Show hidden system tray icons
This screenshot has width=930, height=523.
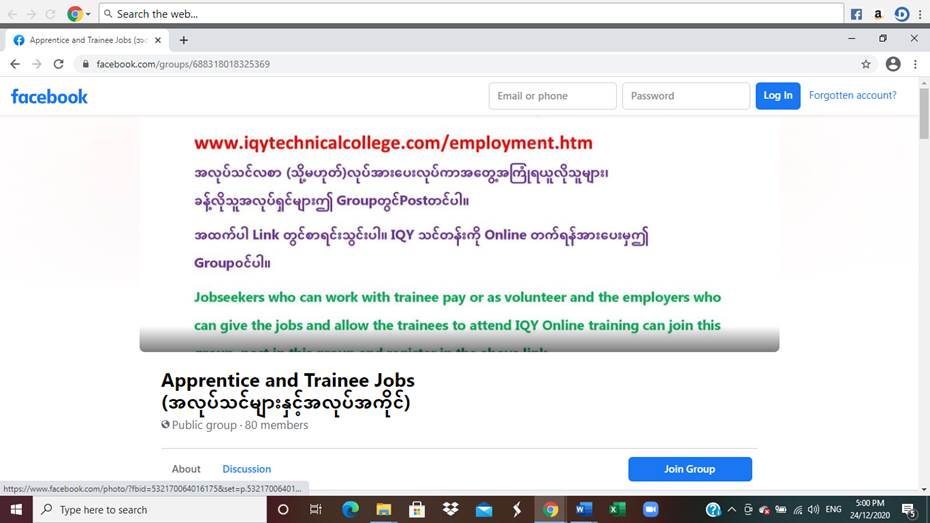click(732, 509)
